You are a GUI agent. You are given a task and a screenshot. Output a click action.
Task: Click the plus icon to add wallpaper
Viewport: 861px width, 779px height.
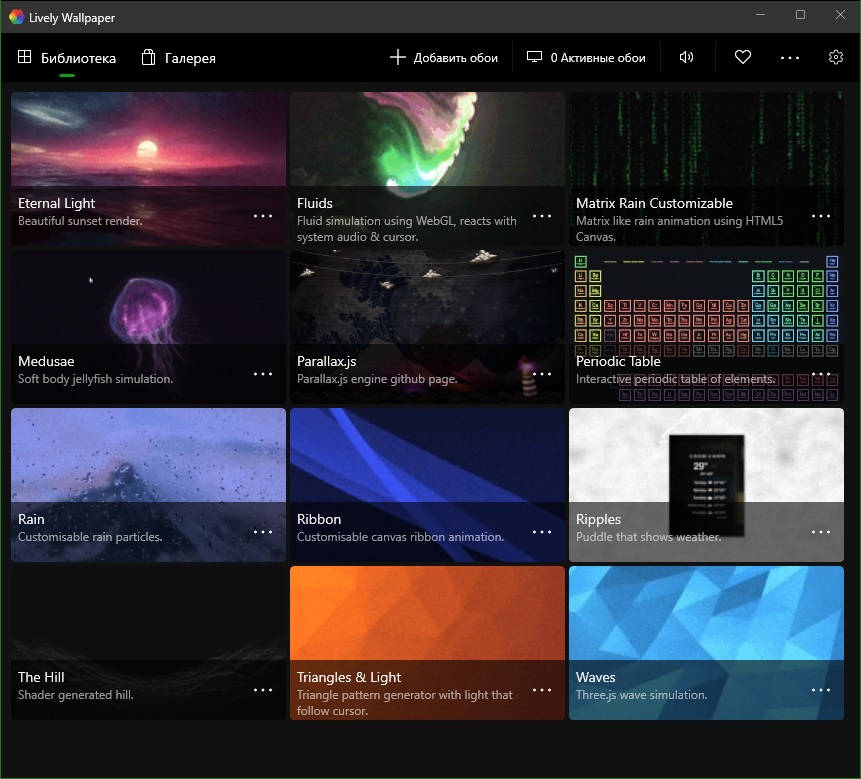pyautogui.click(x=398, y=57)
